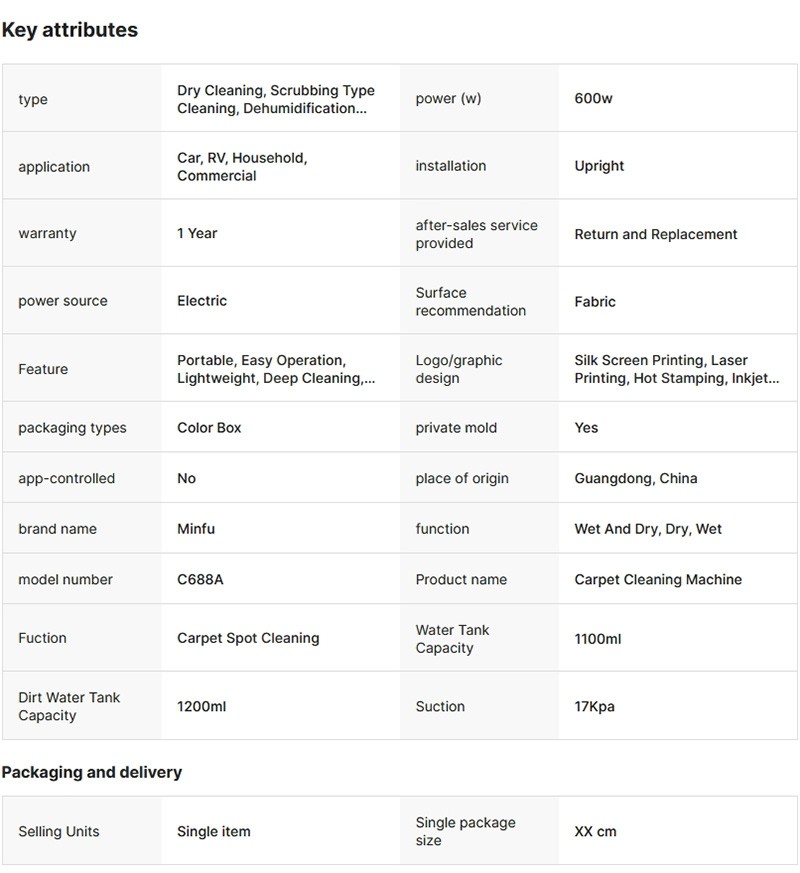Select the 'Color Box' packaging value
This screenshot has width=800, height=873.
point(209,428)
